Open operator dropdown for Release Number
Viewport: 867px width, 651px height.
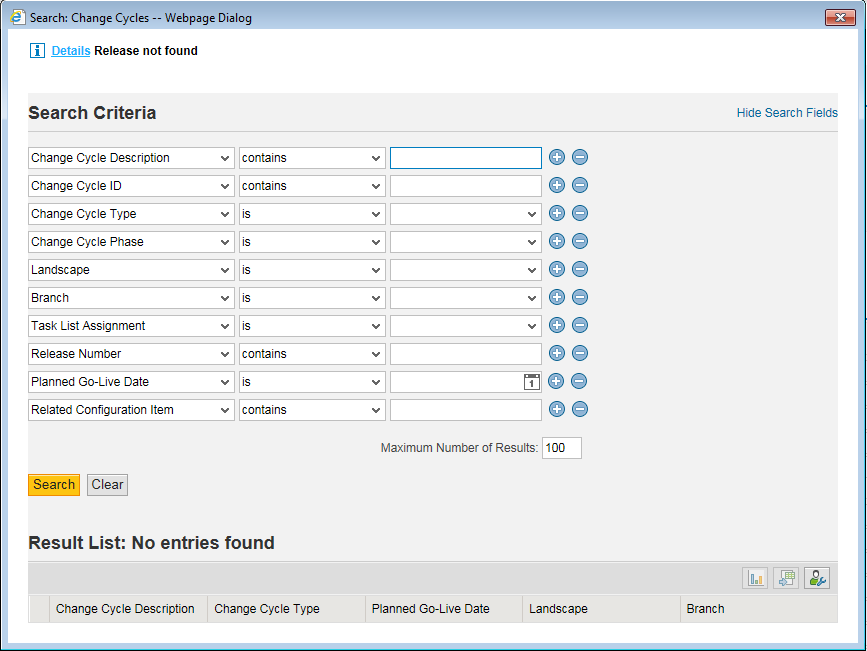pyautogui.click(x=312, y=354)
